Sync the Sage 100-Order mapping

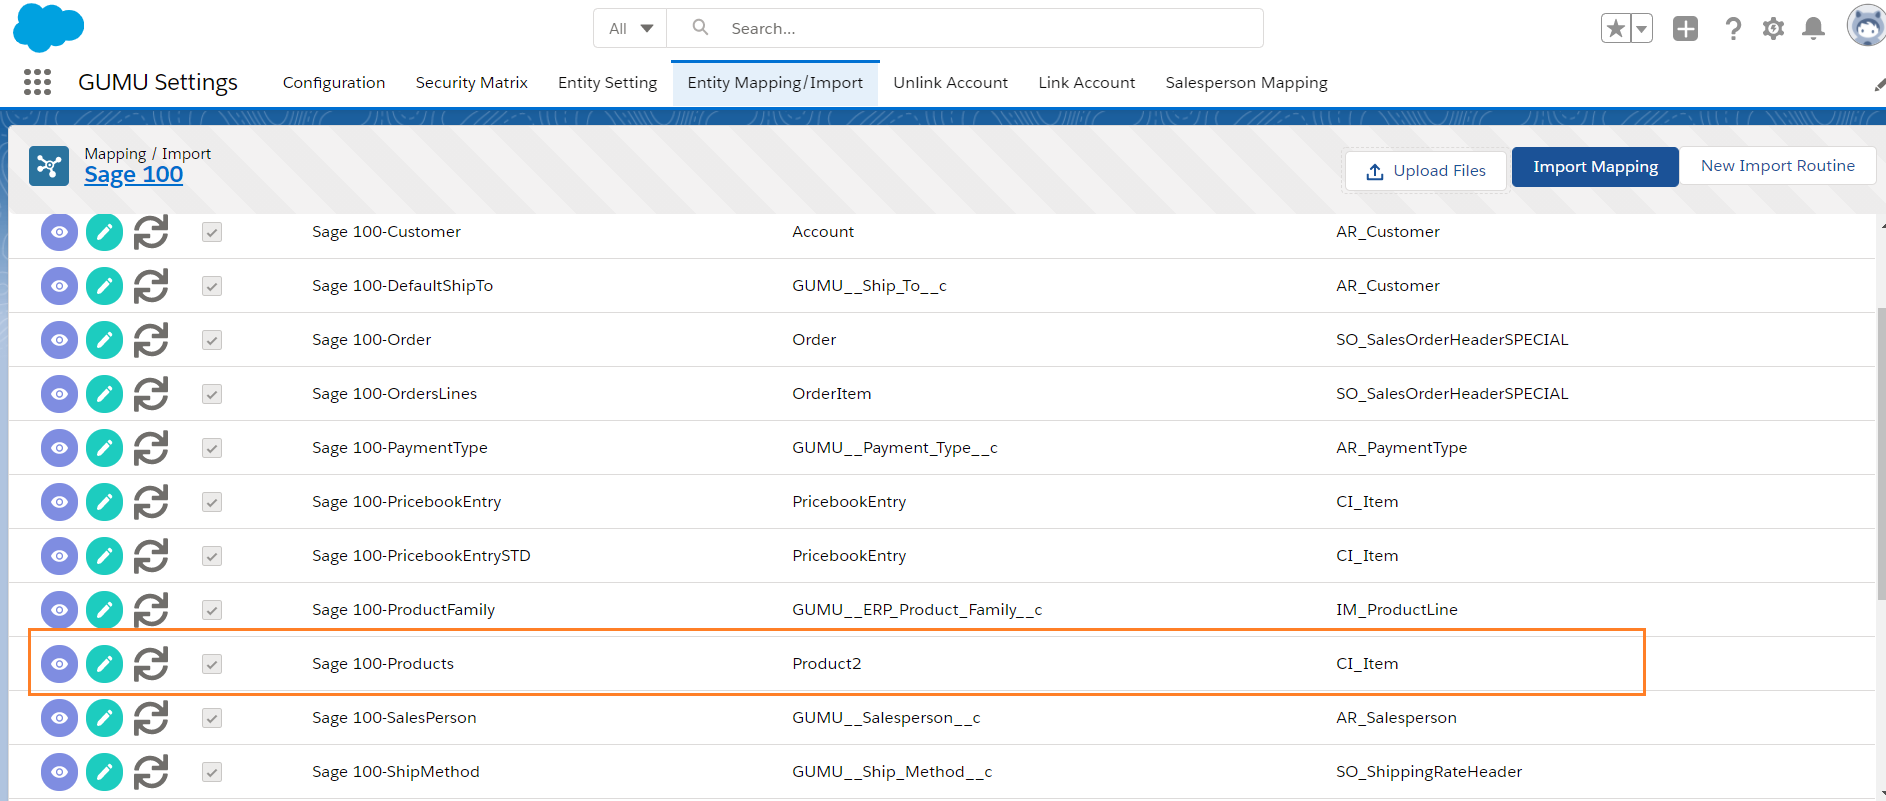[151, 340]
